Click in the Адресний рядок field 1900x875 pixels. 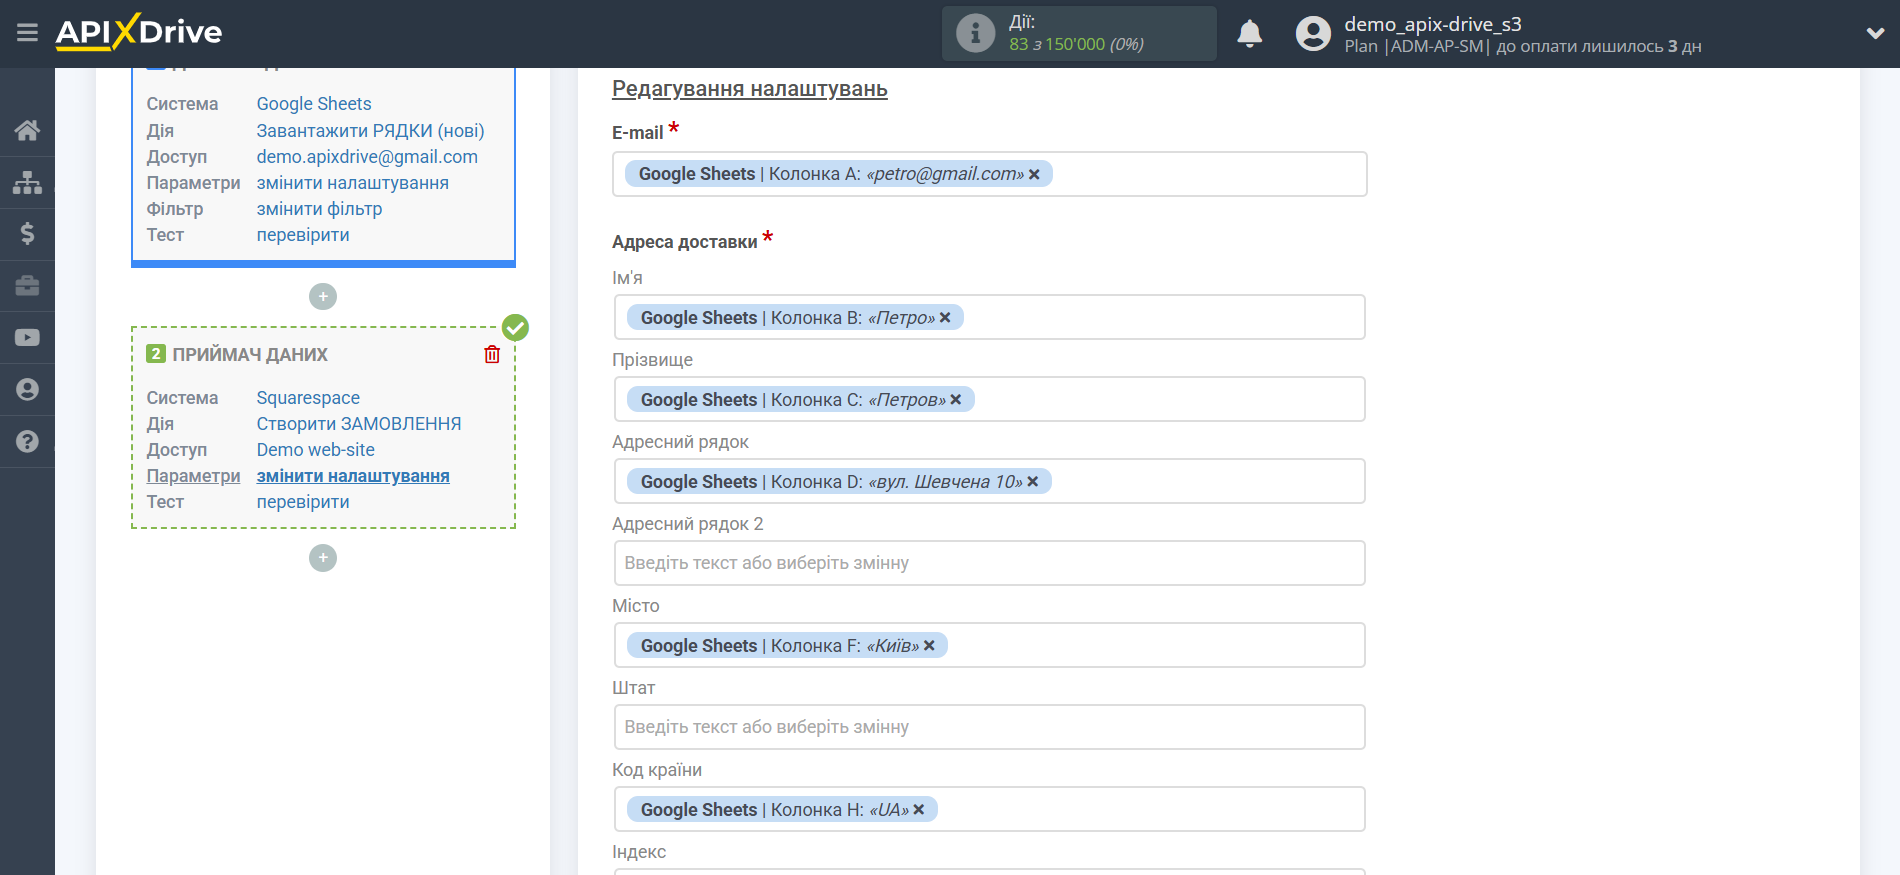click(989, 482)
